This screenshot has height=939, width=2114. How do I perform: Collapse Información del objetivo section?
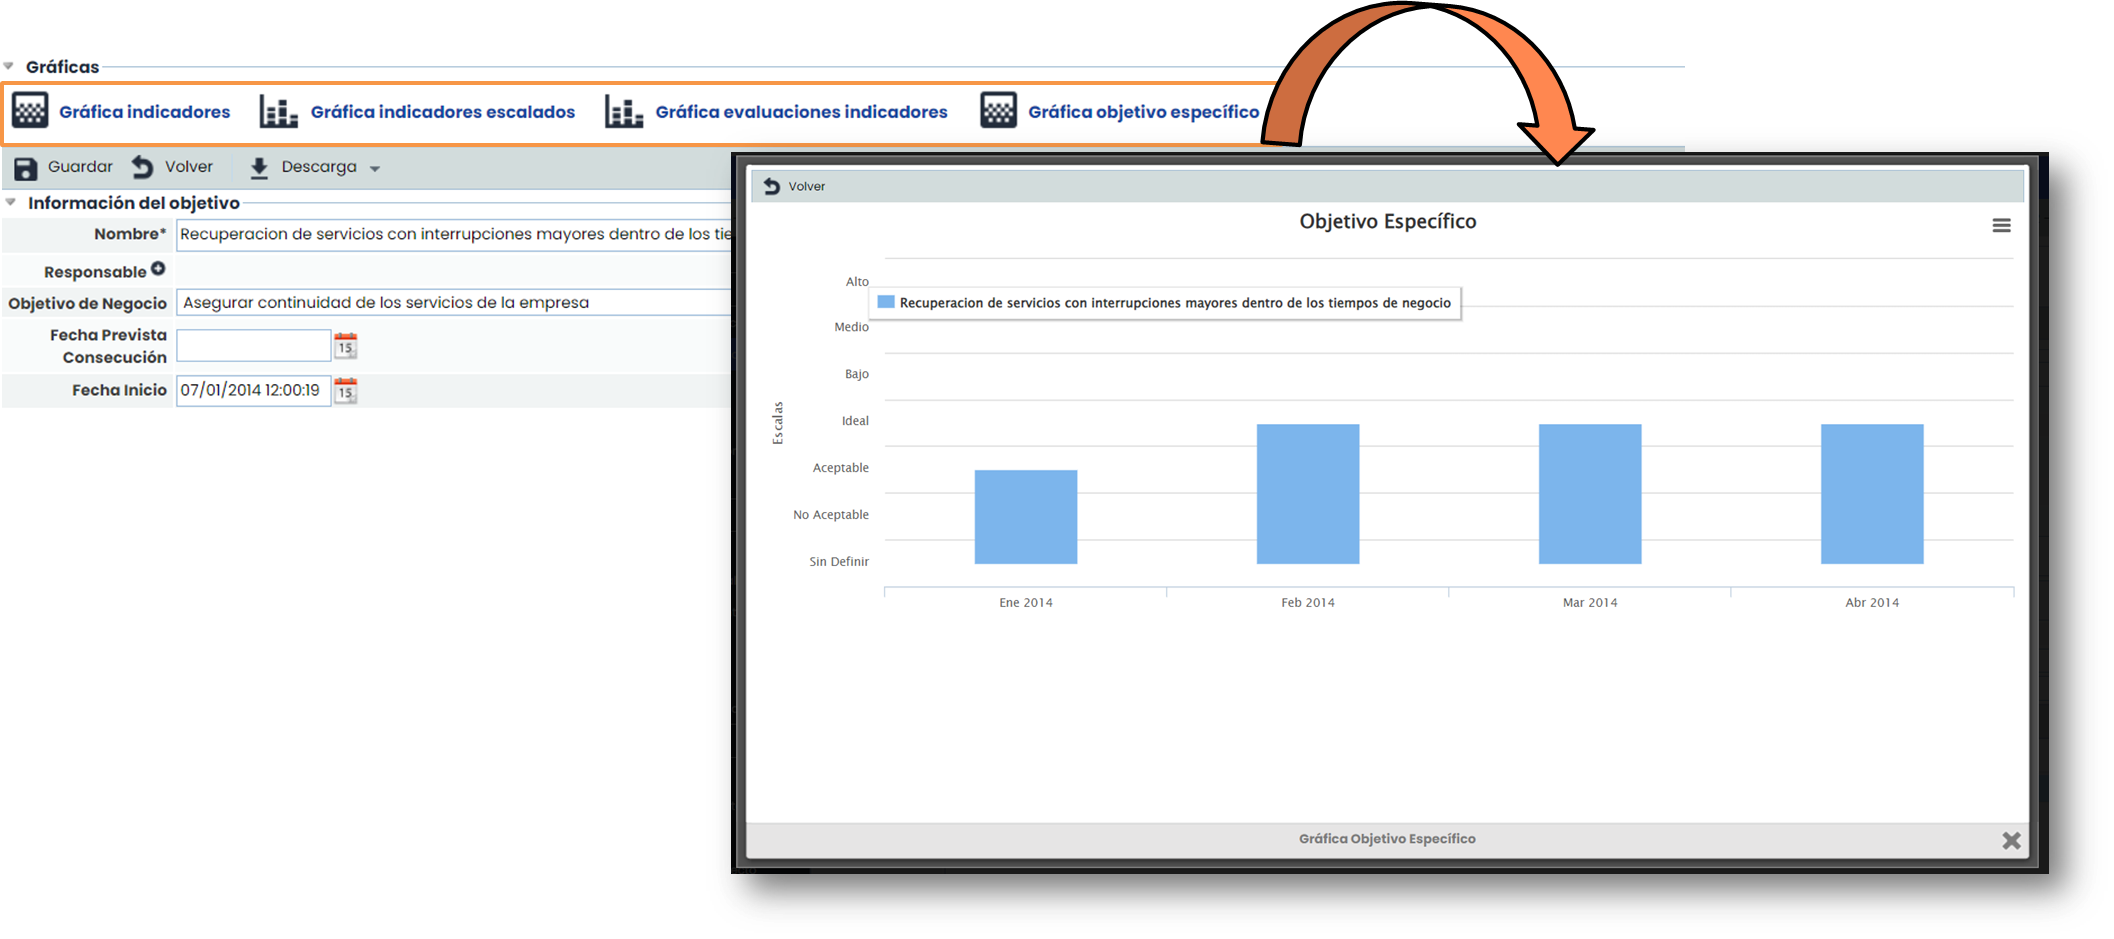point(11,203)
